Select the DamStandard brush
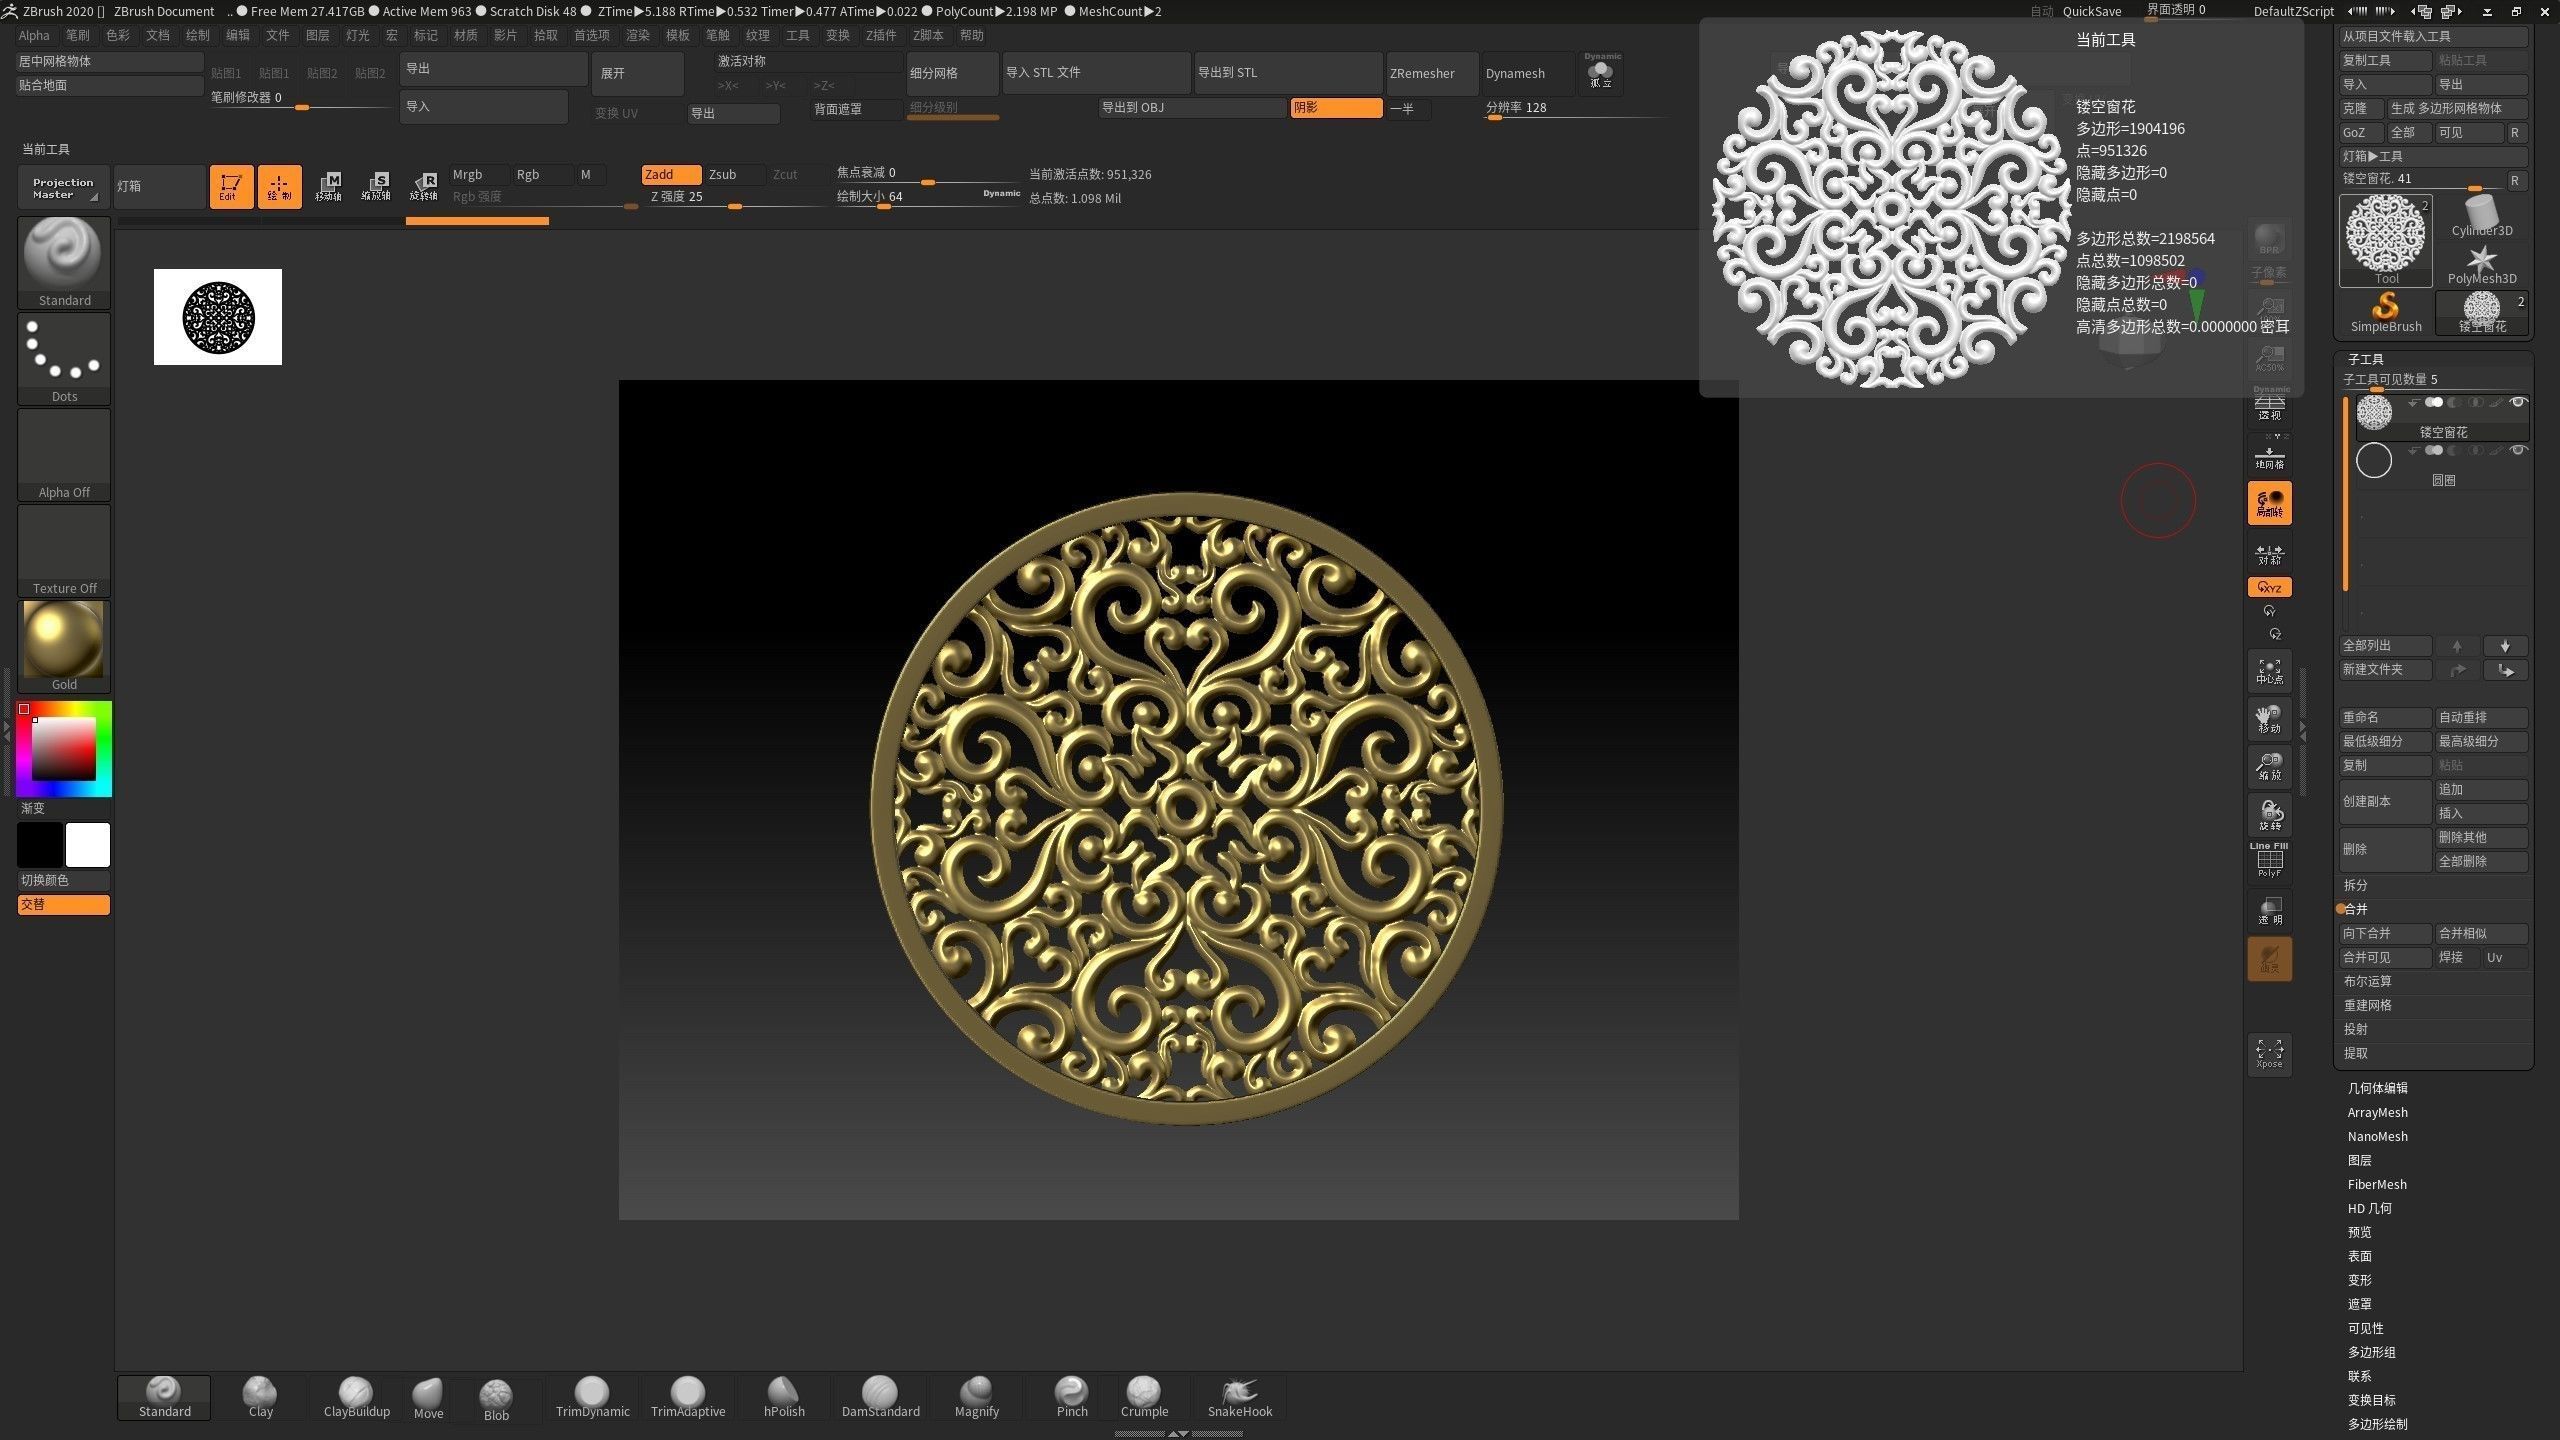The image size is (2560, 1440). pyautogui.click(x=879, y=1393)
